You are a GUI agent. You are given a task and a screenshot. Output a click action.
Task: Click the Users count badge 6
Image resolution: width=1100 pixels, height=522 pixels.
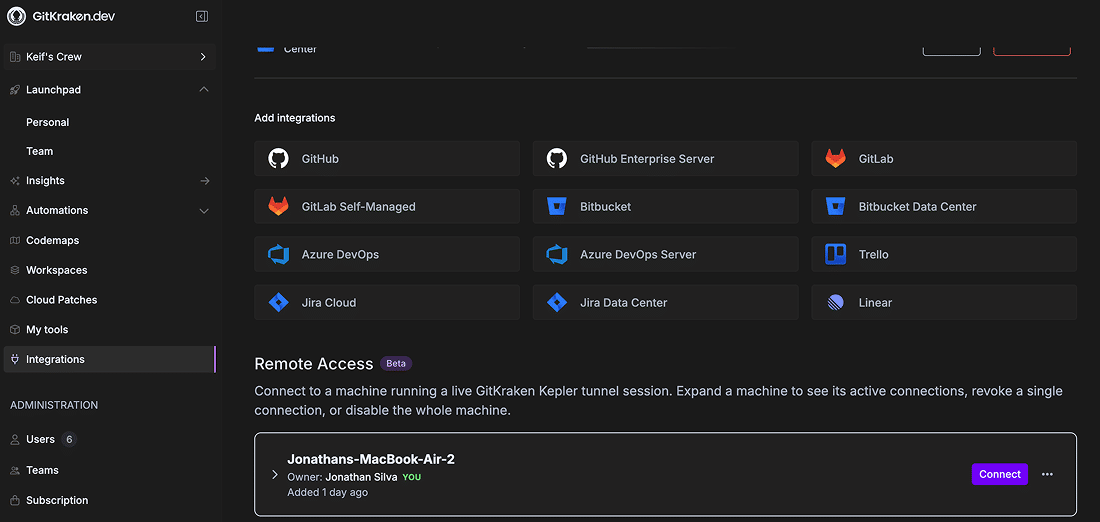[x=69, y=440]
